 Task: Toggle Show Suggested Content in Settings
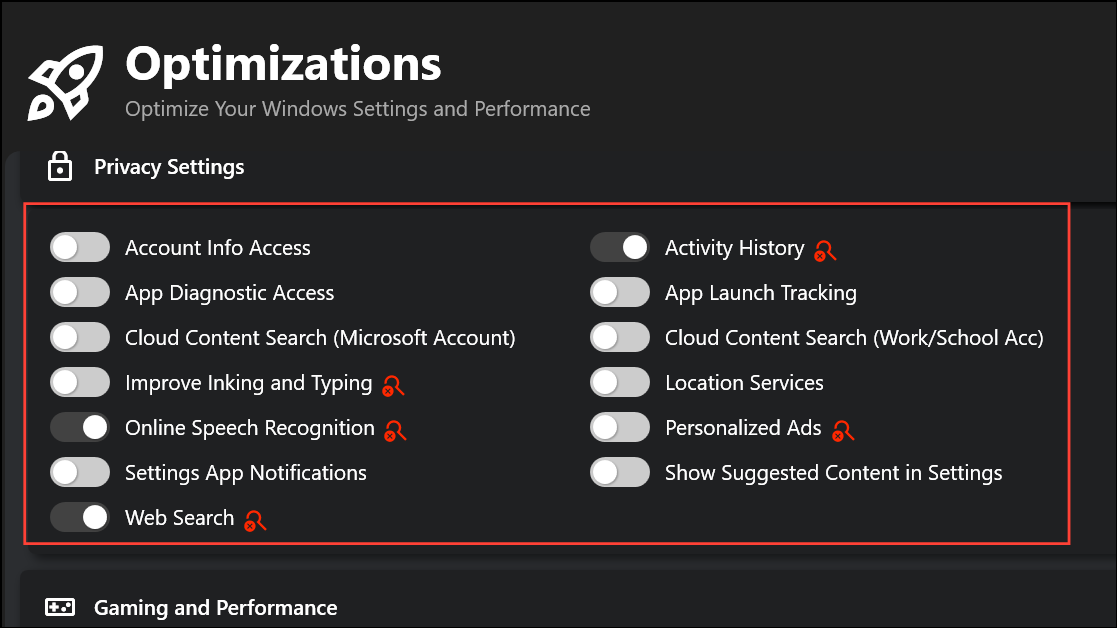tap(620, 473)
